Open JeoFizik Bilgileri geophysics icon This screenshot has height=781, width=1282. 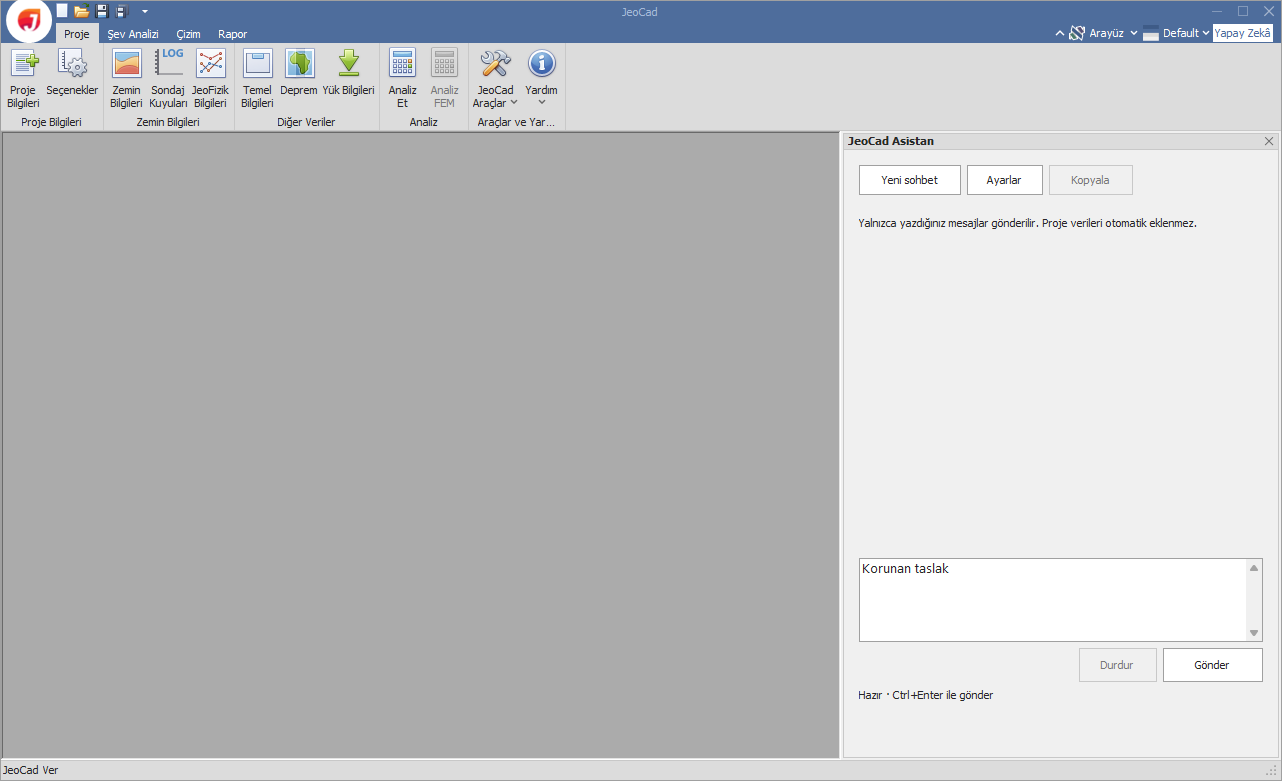coord(210,78)
